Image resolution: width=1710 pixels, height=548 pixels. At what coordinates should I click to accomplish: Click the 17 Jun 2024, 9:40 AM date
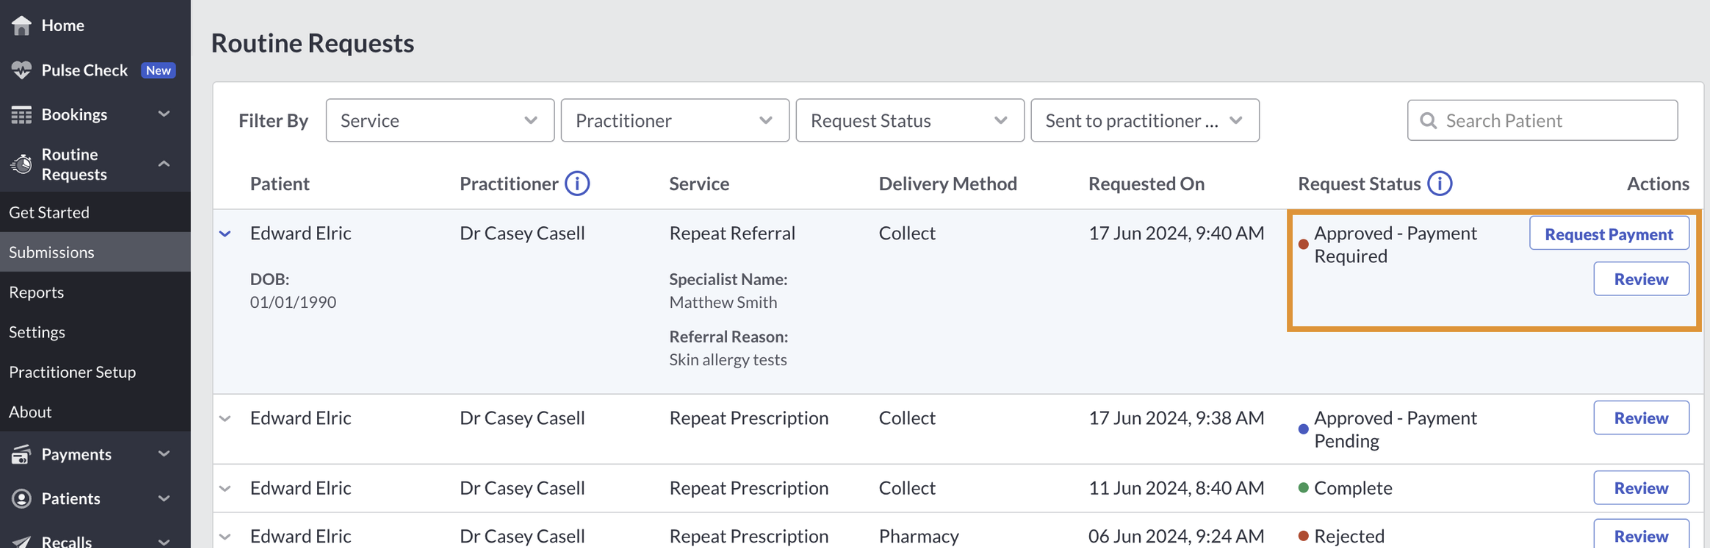click(1176, 233)
